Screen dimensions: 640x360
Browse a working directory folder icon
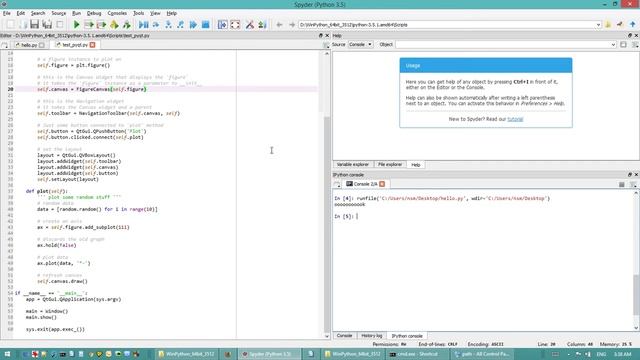608,24
